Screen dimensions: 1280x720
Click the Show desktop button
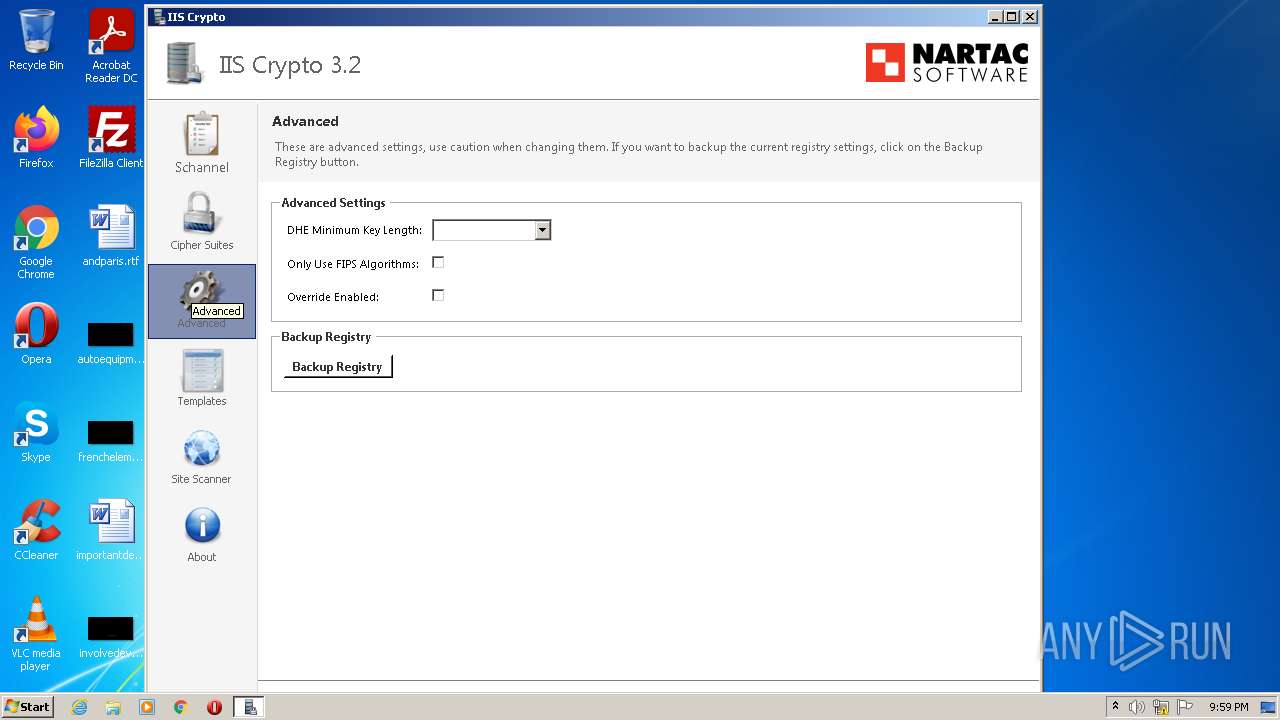(x=1269, y=707)
